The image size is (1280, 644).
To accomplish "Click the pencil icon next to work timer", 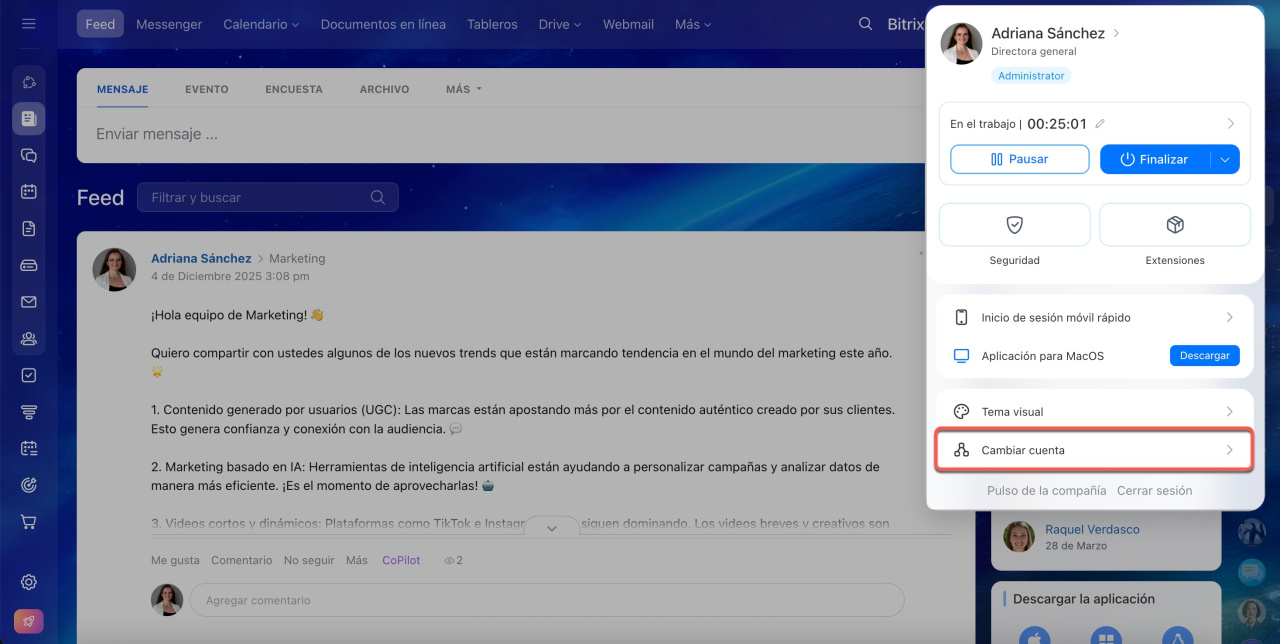I will tap(1100, 124).
